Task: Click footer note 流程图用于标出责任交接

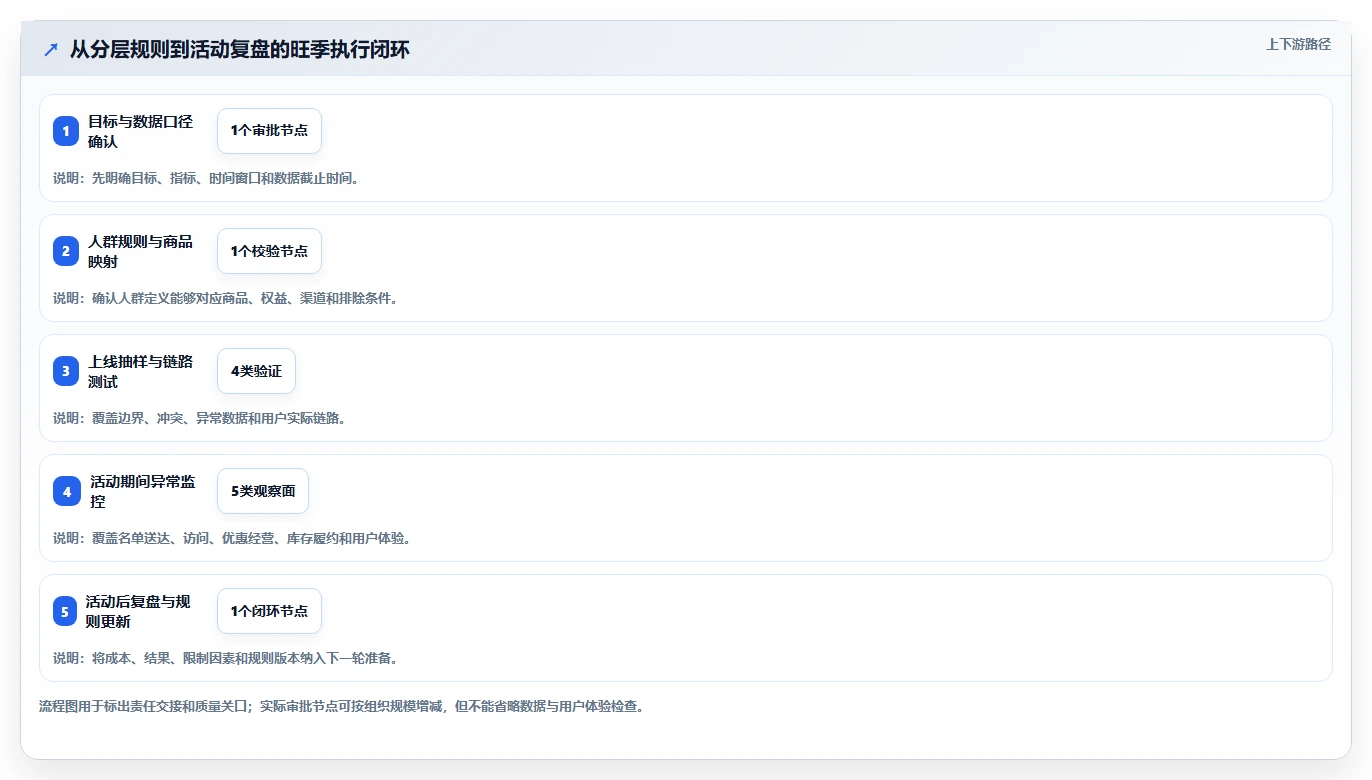Action: (342, 706)
